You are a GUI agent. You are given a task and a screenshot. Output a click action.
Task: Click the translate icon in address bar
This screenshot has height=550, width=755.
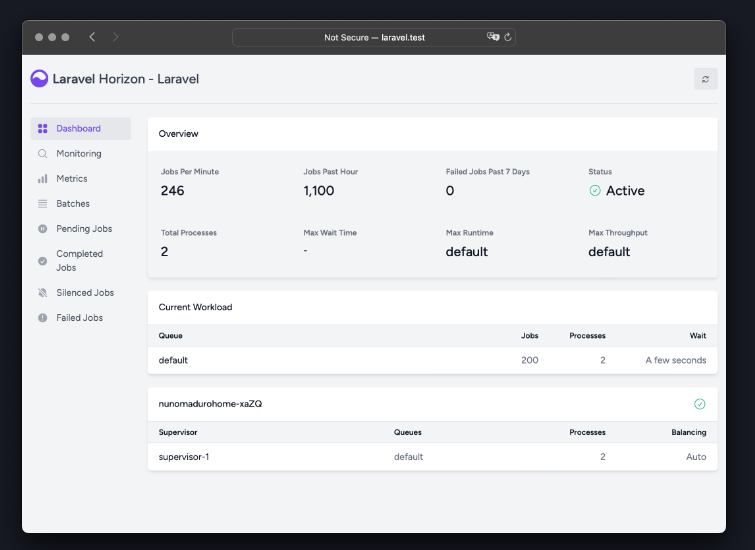(493, 37)
